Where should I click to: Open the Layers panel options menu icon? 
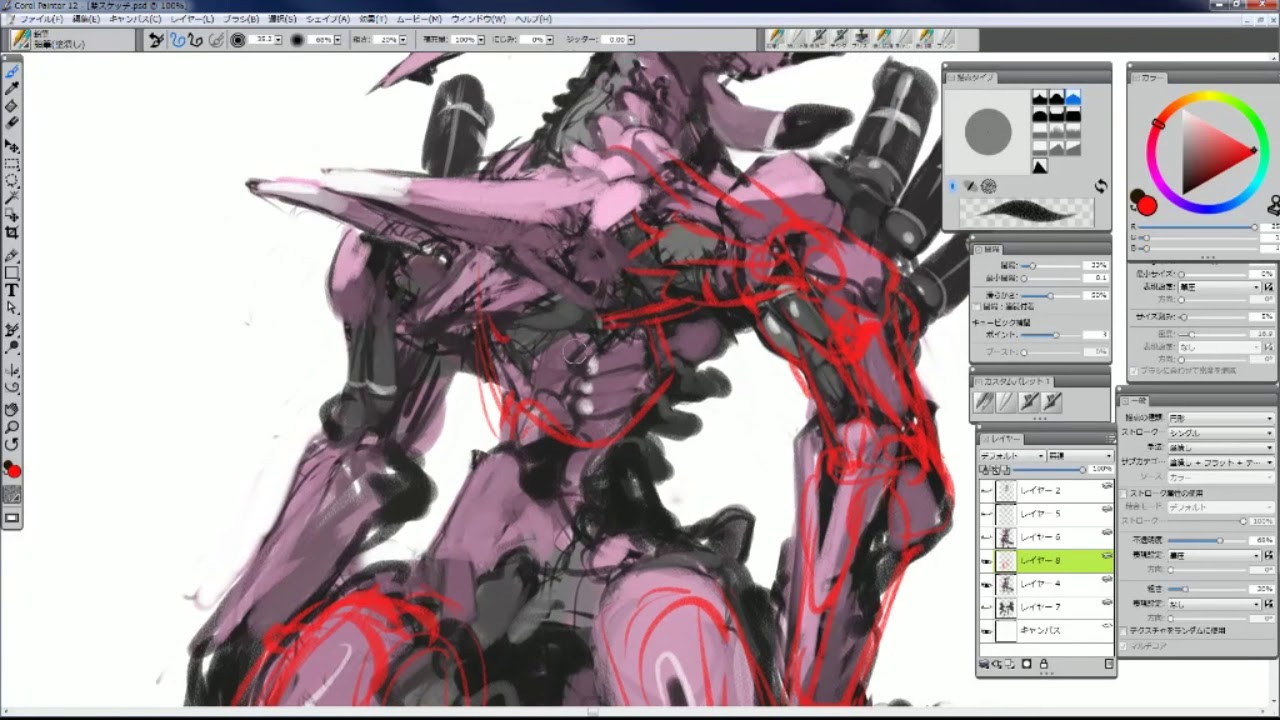point(1110,439)
